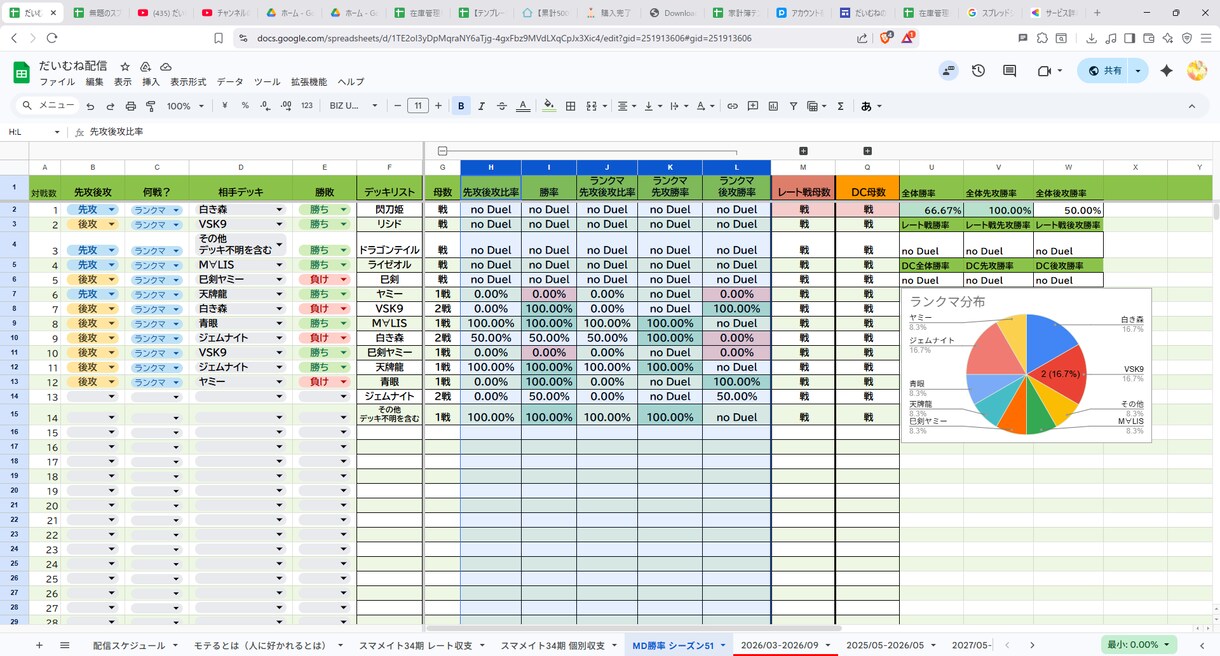Open the 拡張機能 menu
This screenshot has height=656, width=1220.
[309, 82]
